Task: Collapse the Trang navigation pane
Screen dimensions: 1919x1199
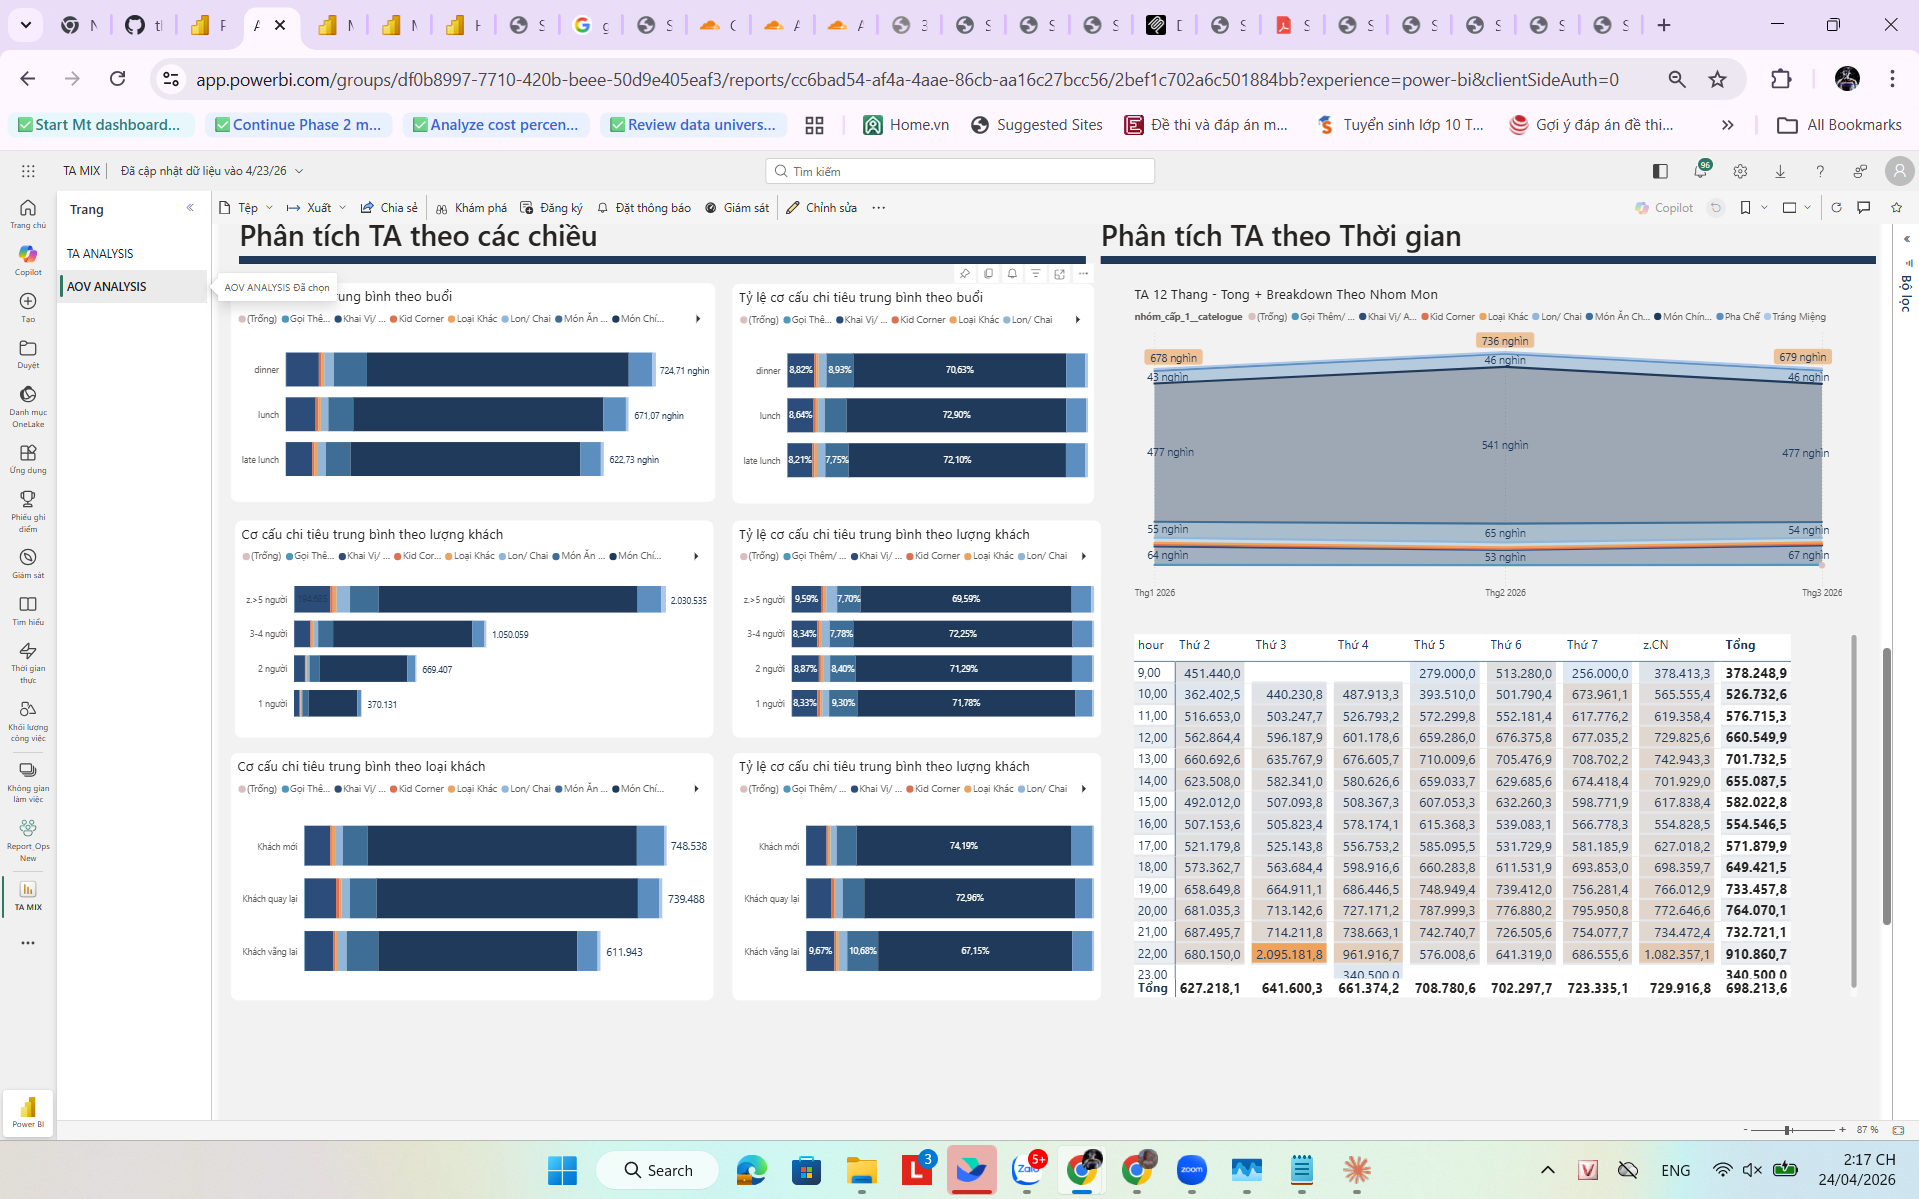Action: (x=190, y=208)
